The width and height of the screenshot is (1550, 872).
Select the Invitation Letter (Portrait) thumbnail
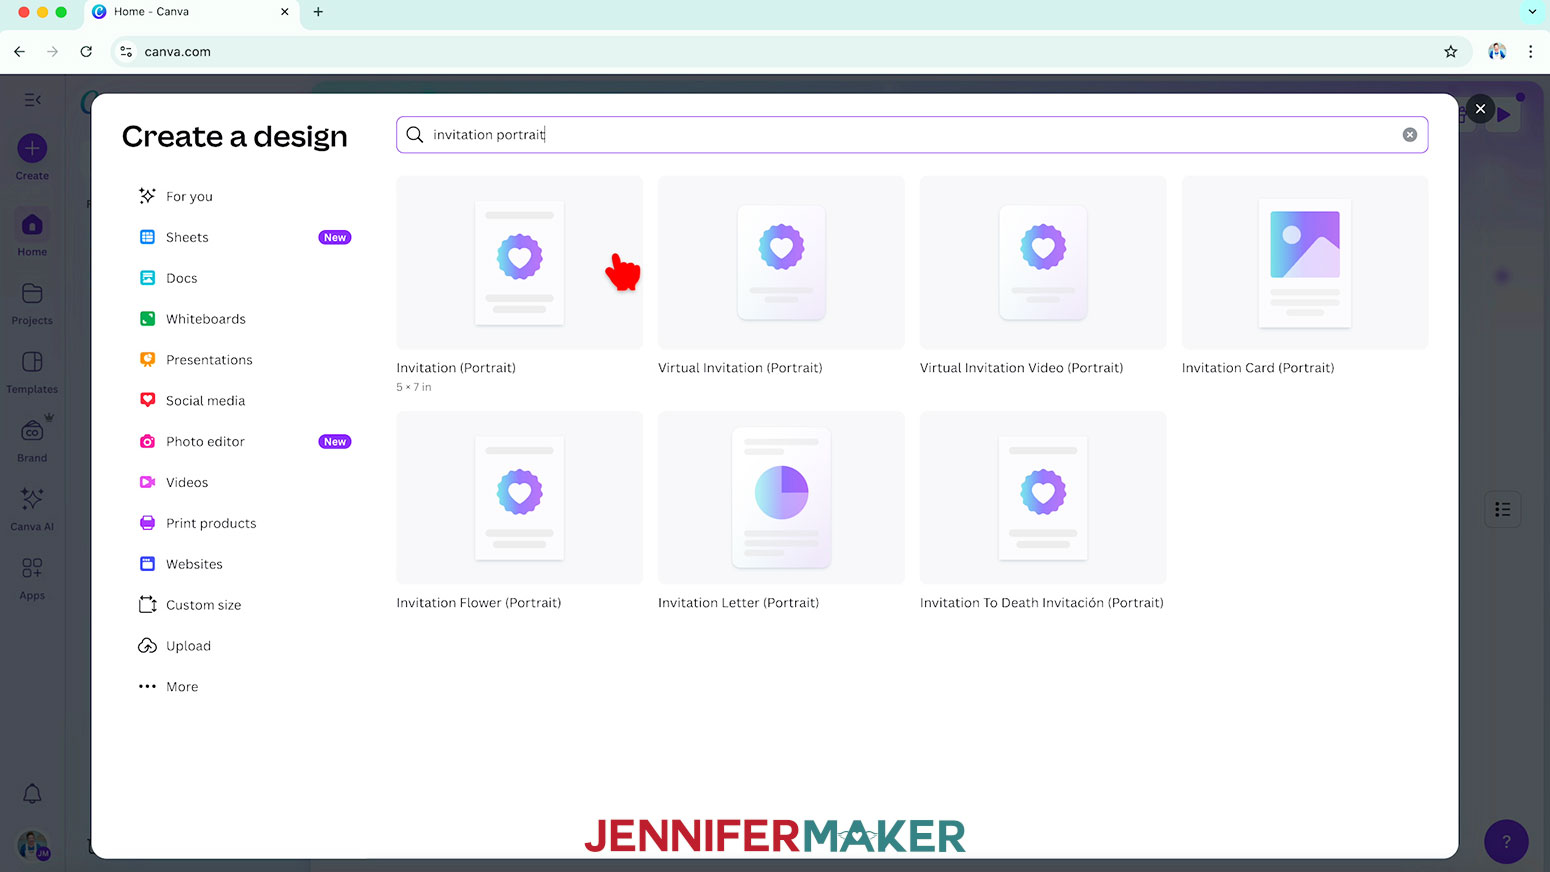[x=781, y=497]
